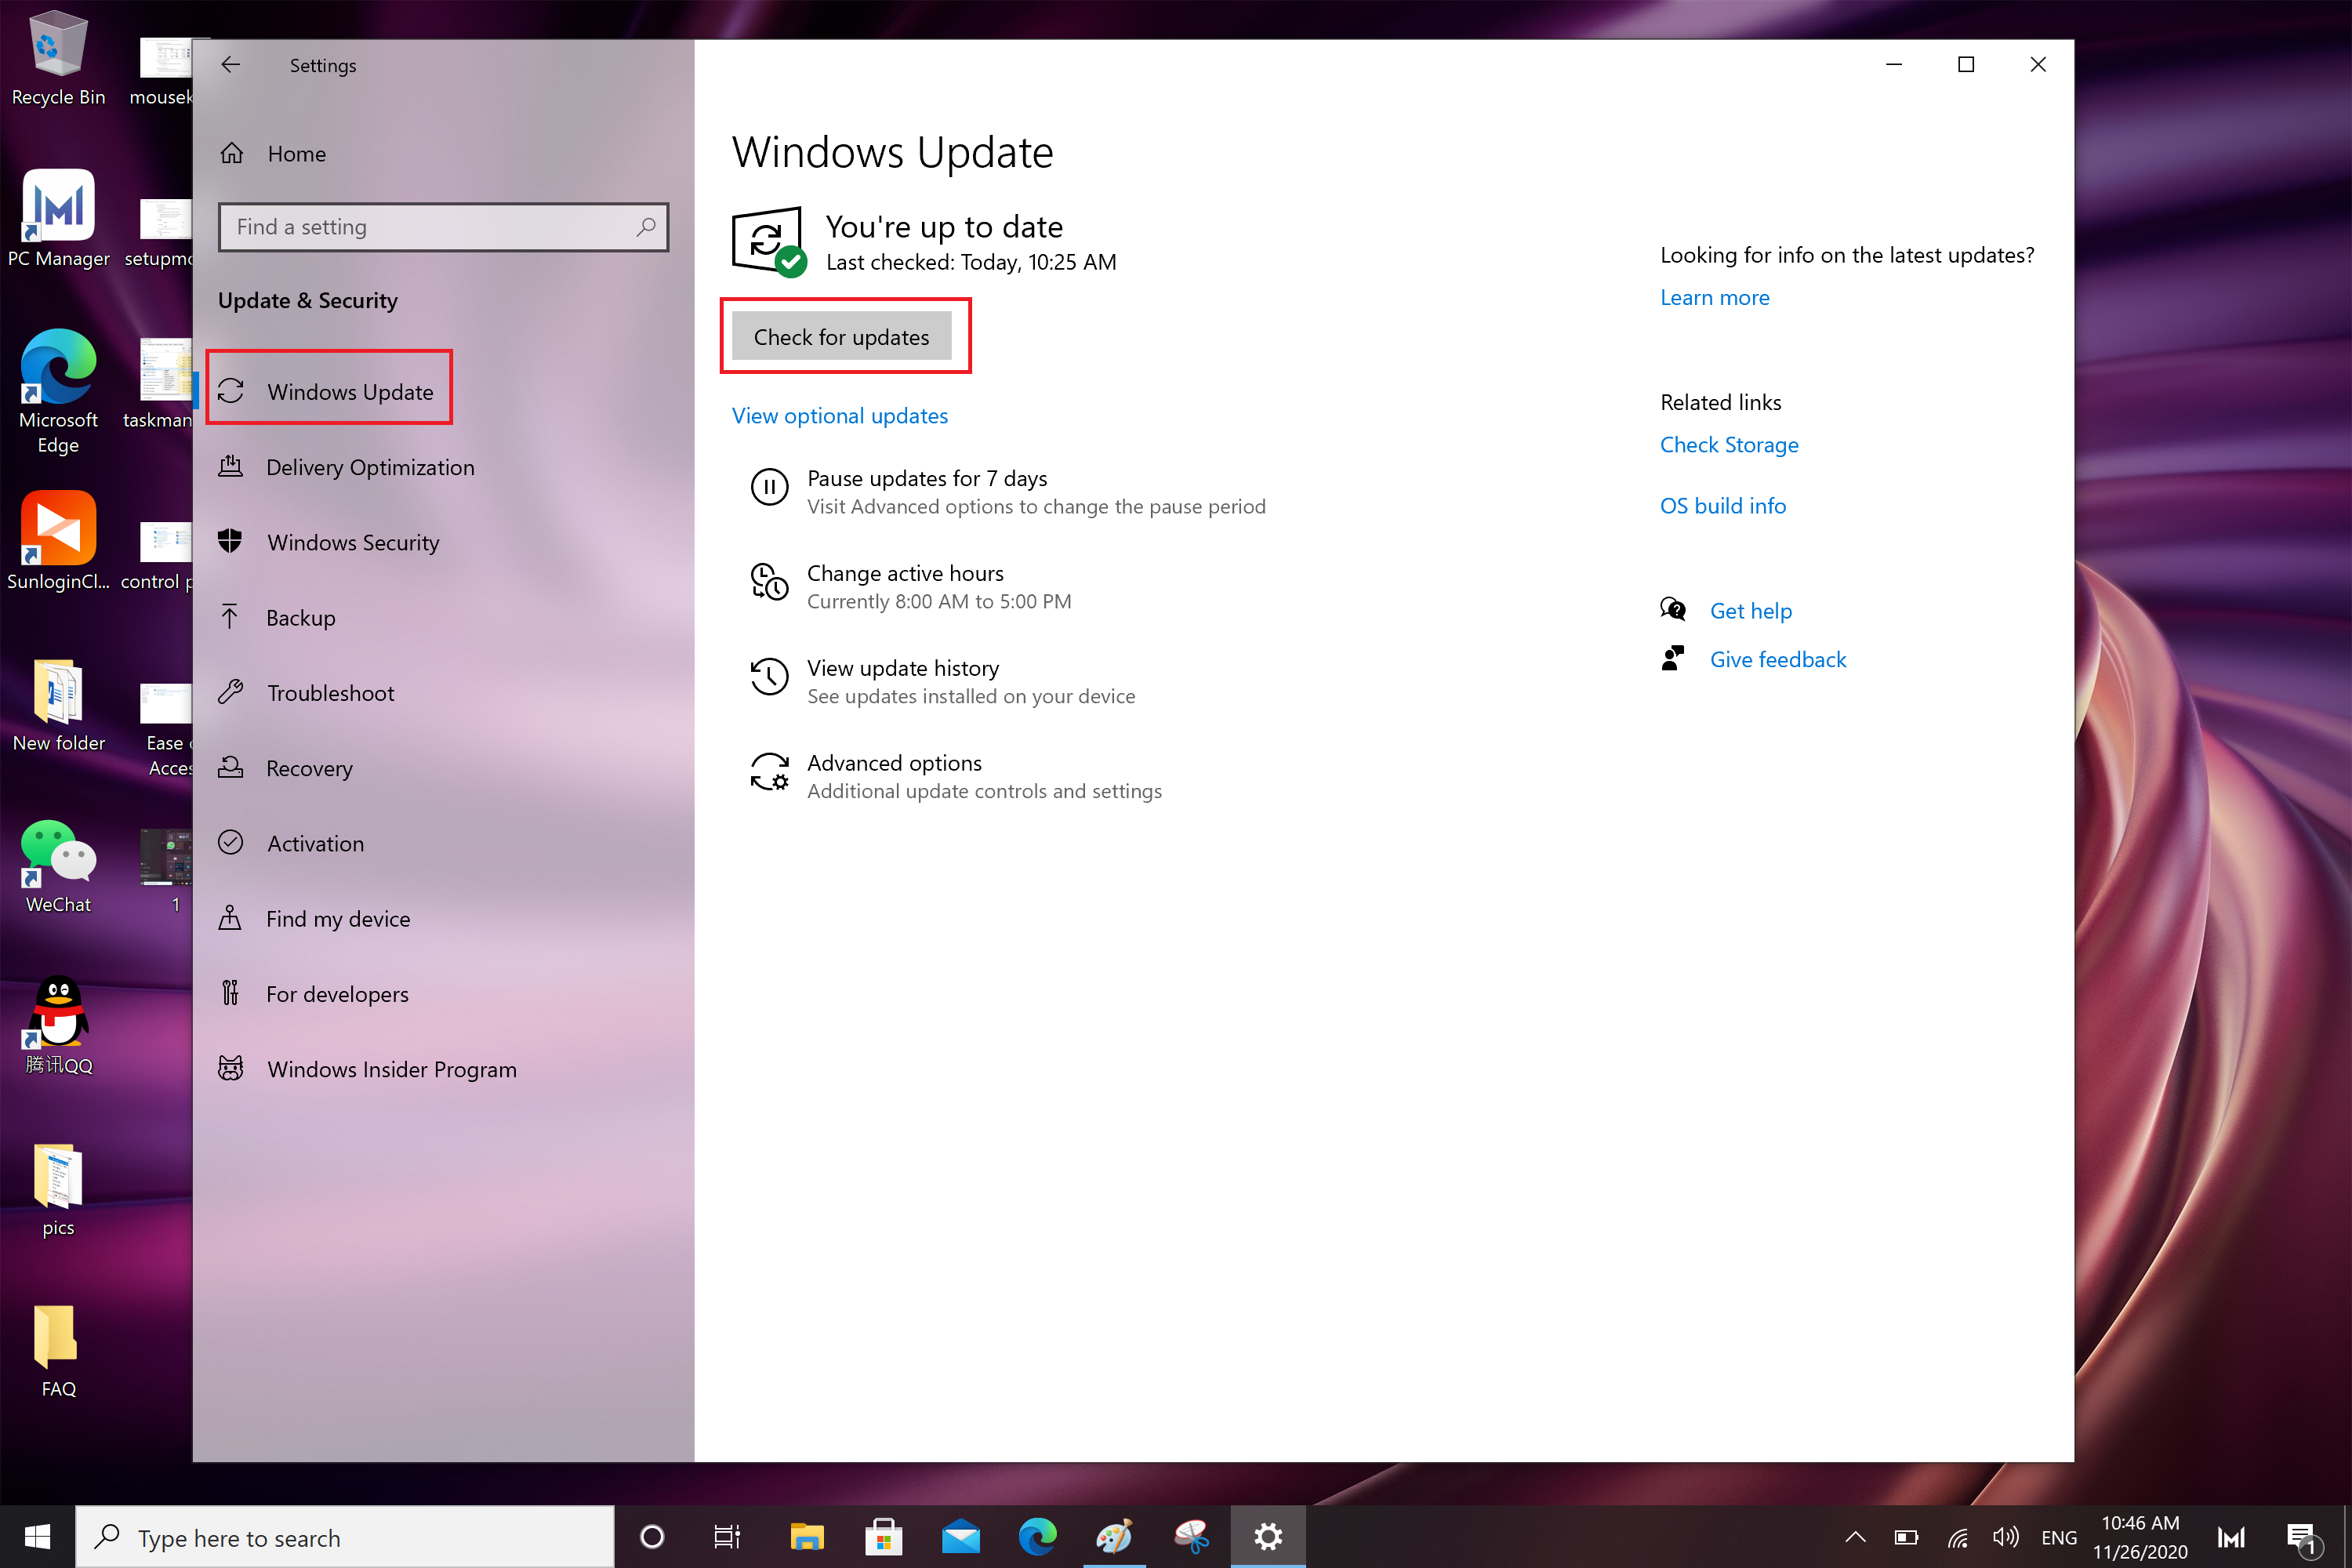Open Paint app from taskbar
Image resolution: width=2352 pixels, height=1568 pixels.
tap(1114, 1537)
